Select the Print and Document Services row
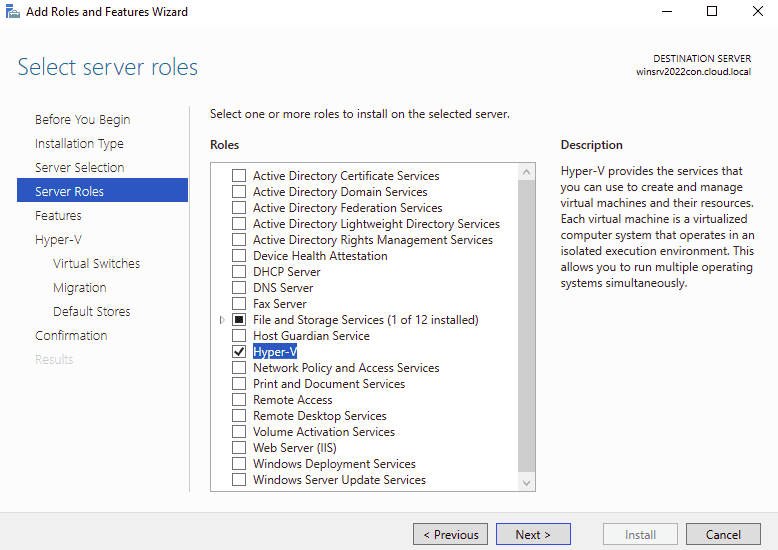The height and width of the screenshot is (550, 778). (x=329, y=384)
